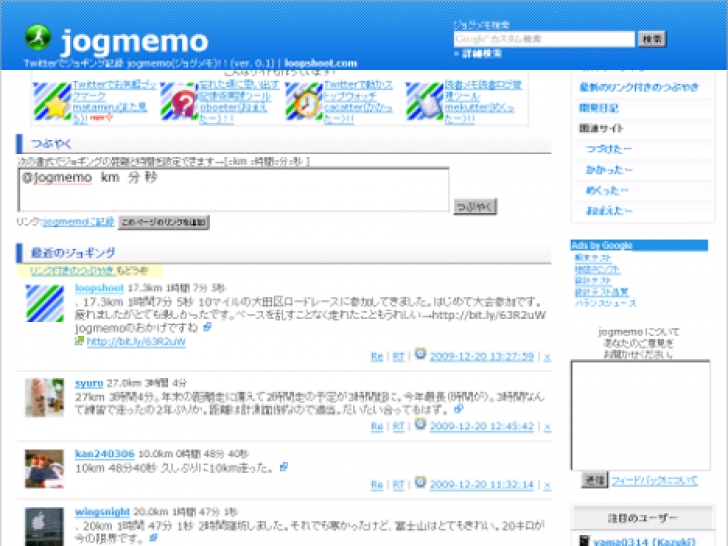Open kan240306 username link

[x=104, y=454]
